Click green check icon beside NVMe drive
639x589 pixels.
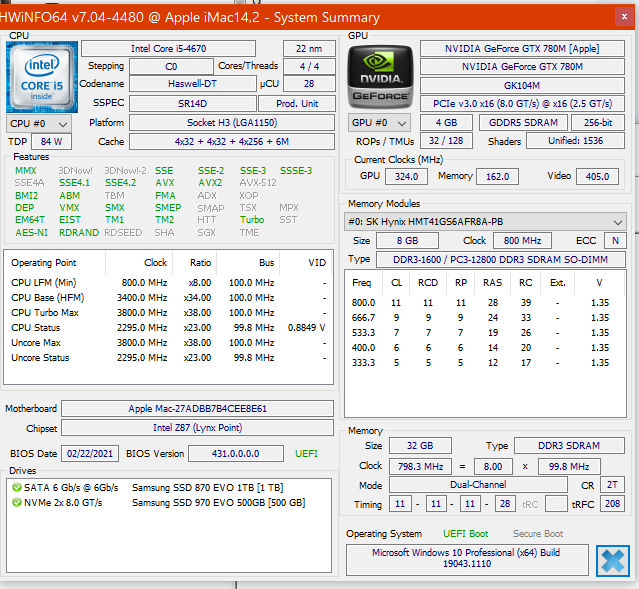17,502
